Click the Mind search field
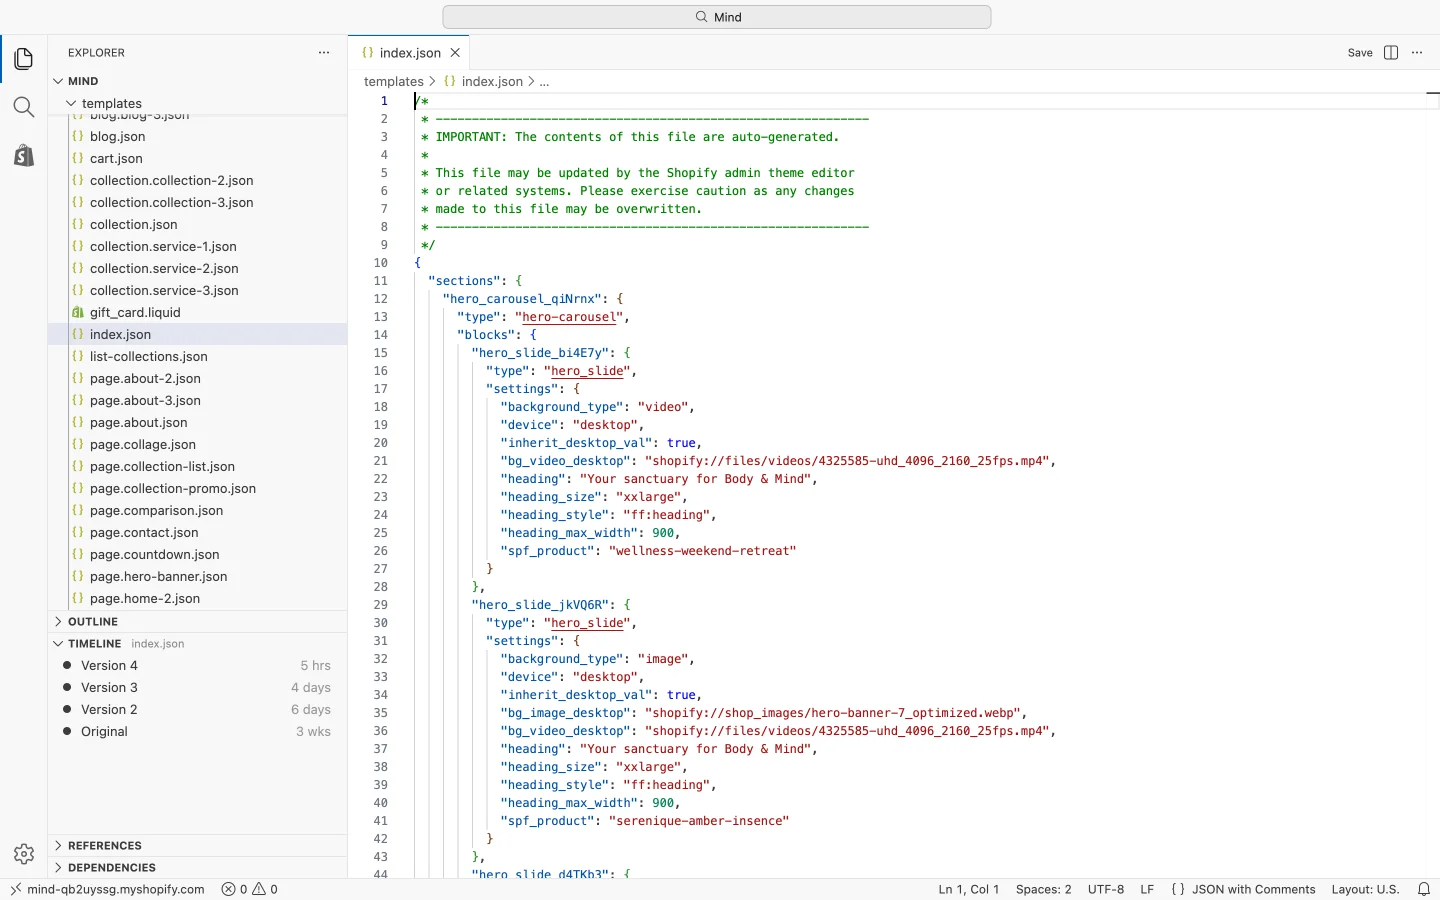 click(x=717, y=17)
